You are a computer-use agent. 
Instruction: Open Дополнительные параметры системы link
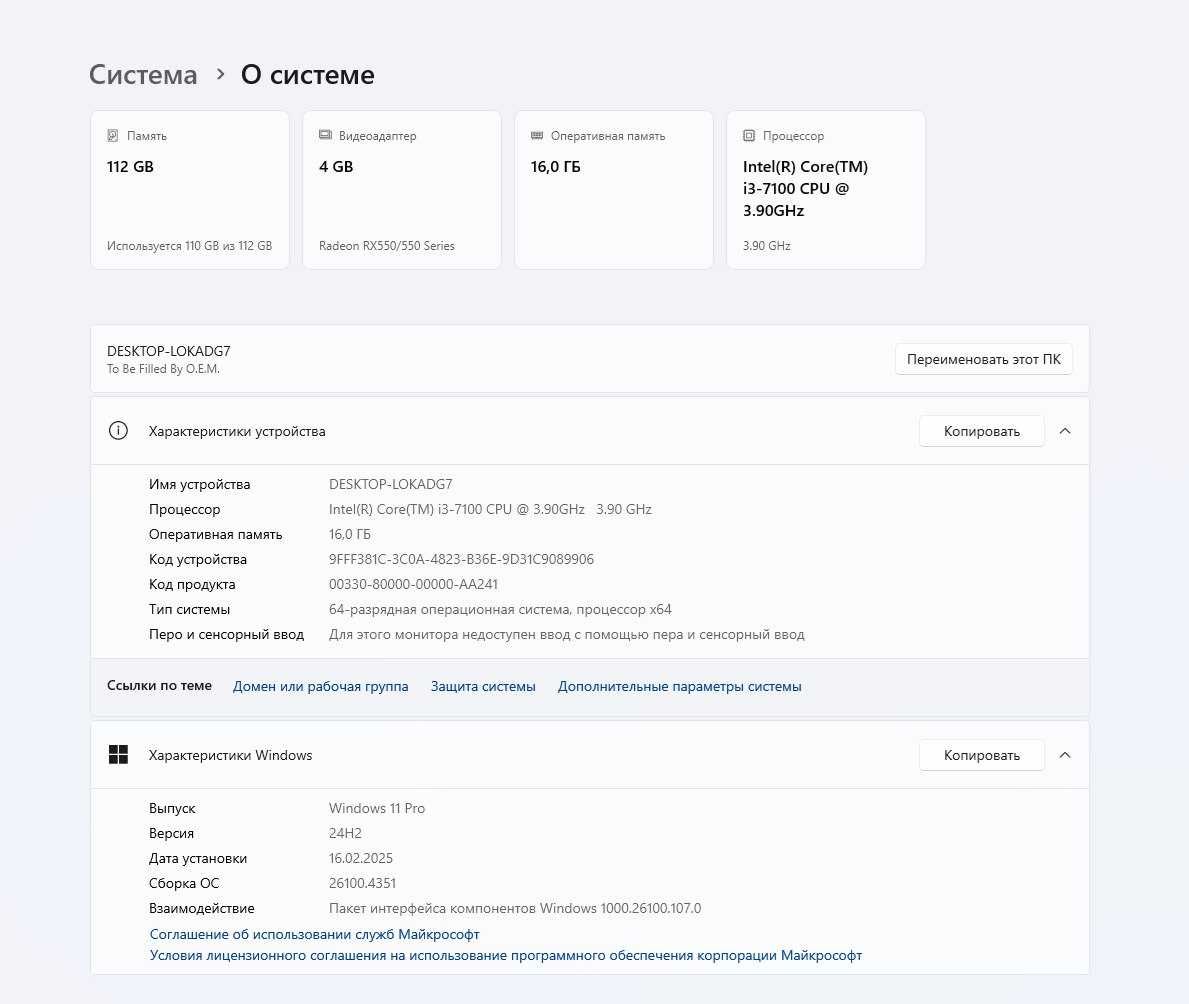click(679, 686)
